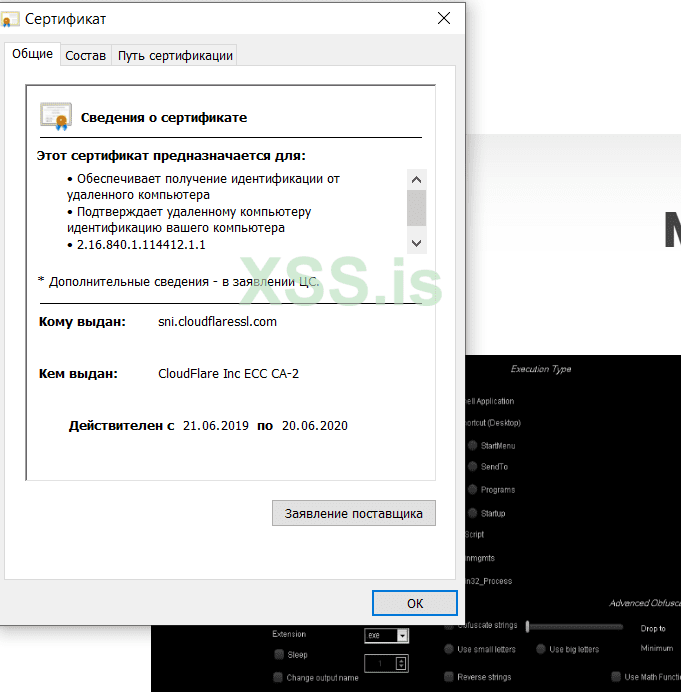This screenshot has height=692, width=681.
Task: Click the Sleep value input field showing 1
Action: click(380, 663)
